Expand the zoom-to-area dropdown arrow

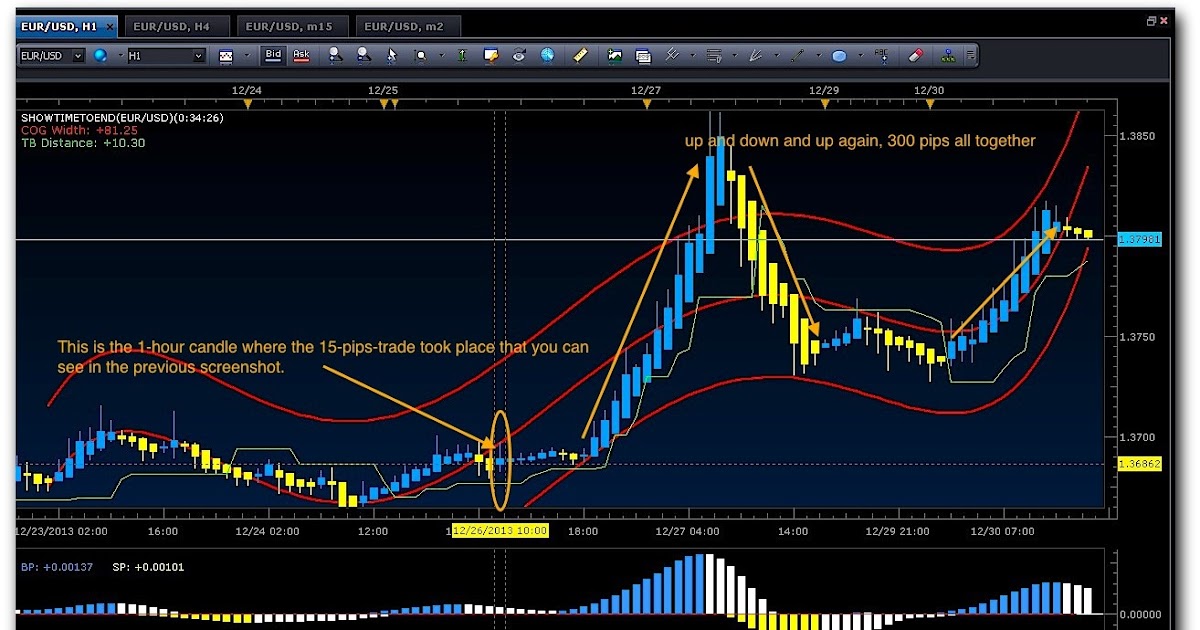441,56
